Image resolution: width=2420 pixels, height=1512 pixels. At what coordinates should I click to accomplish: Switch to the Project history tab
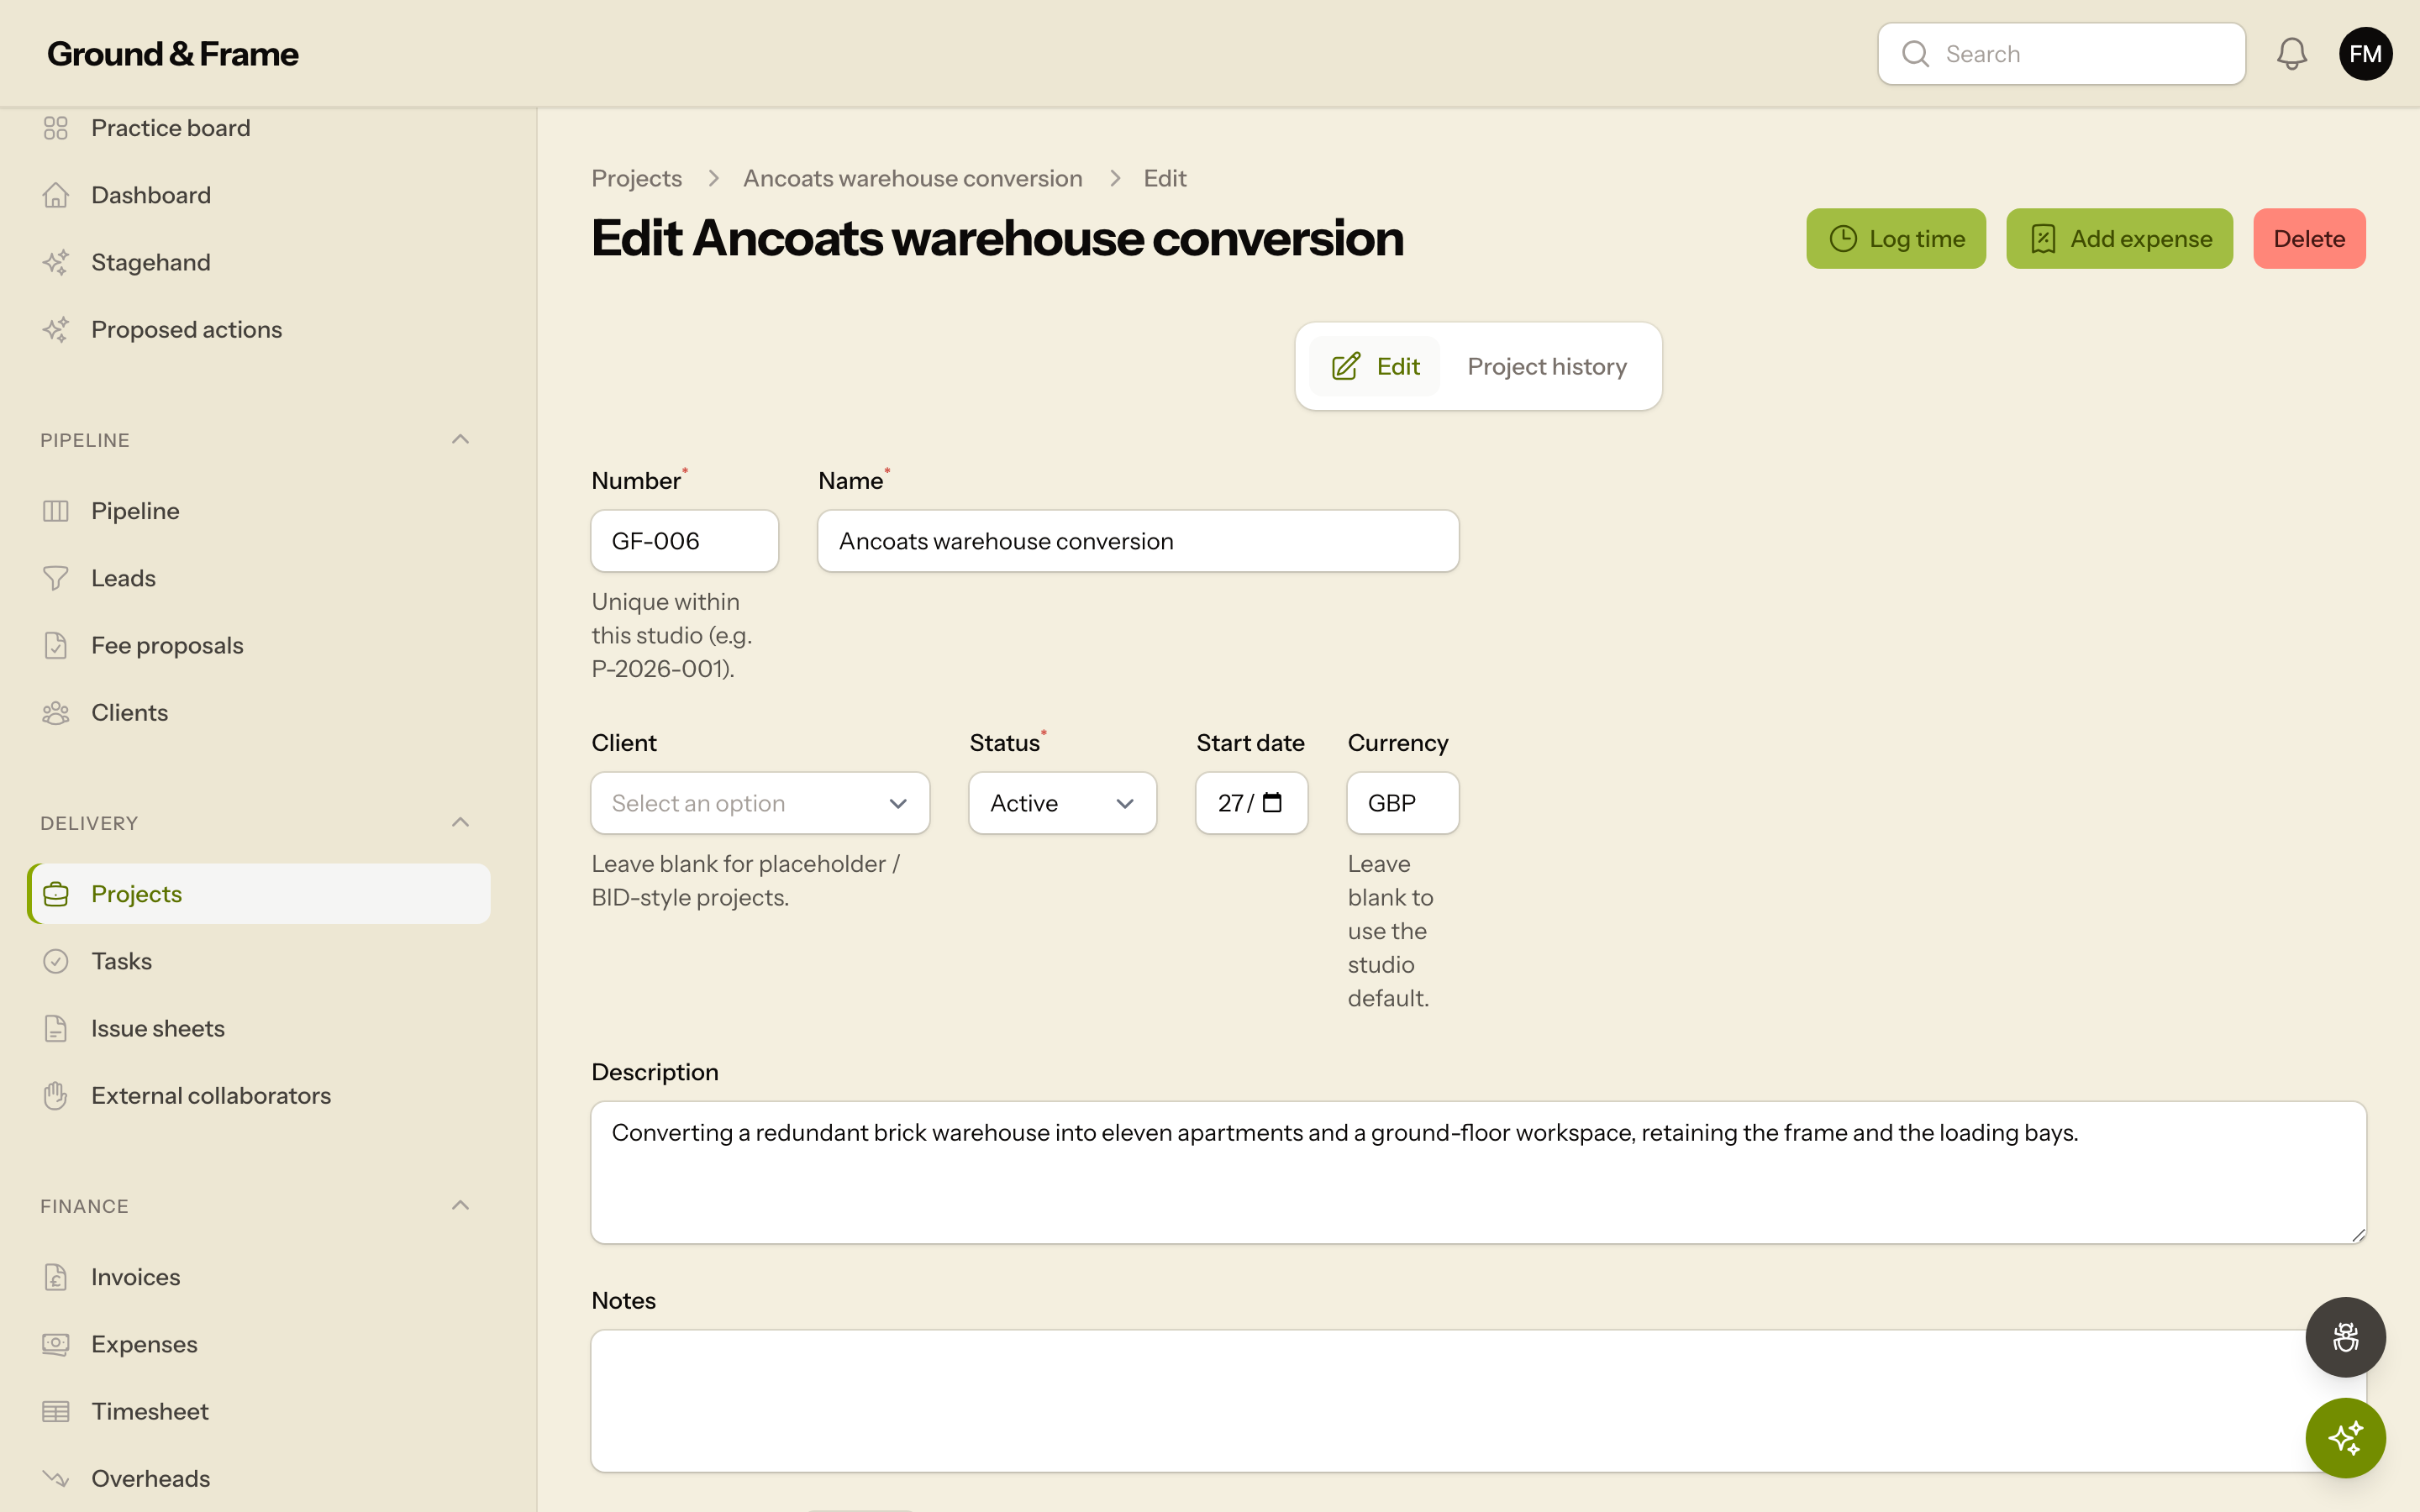point(1547,366)
